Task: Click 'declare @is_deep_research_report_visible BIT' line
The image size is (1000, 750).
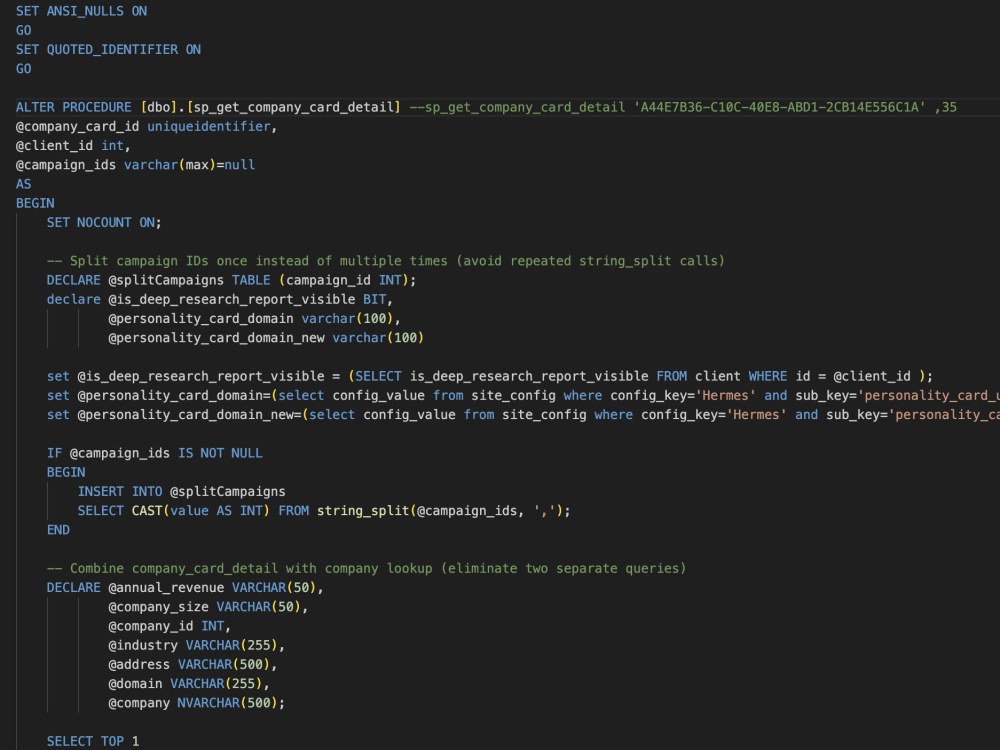Action: point(219,299)
